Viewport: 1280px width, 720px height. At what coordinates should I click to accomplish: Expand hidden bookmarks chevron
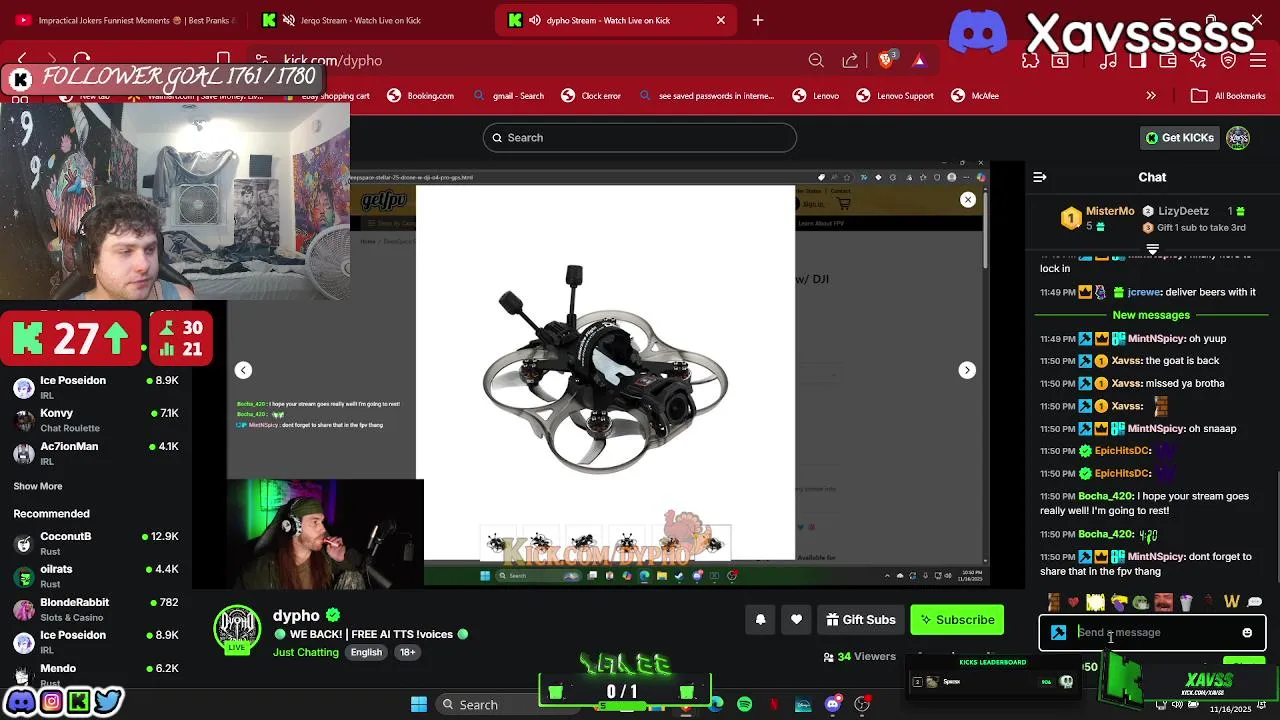(x=1151, y=96)
